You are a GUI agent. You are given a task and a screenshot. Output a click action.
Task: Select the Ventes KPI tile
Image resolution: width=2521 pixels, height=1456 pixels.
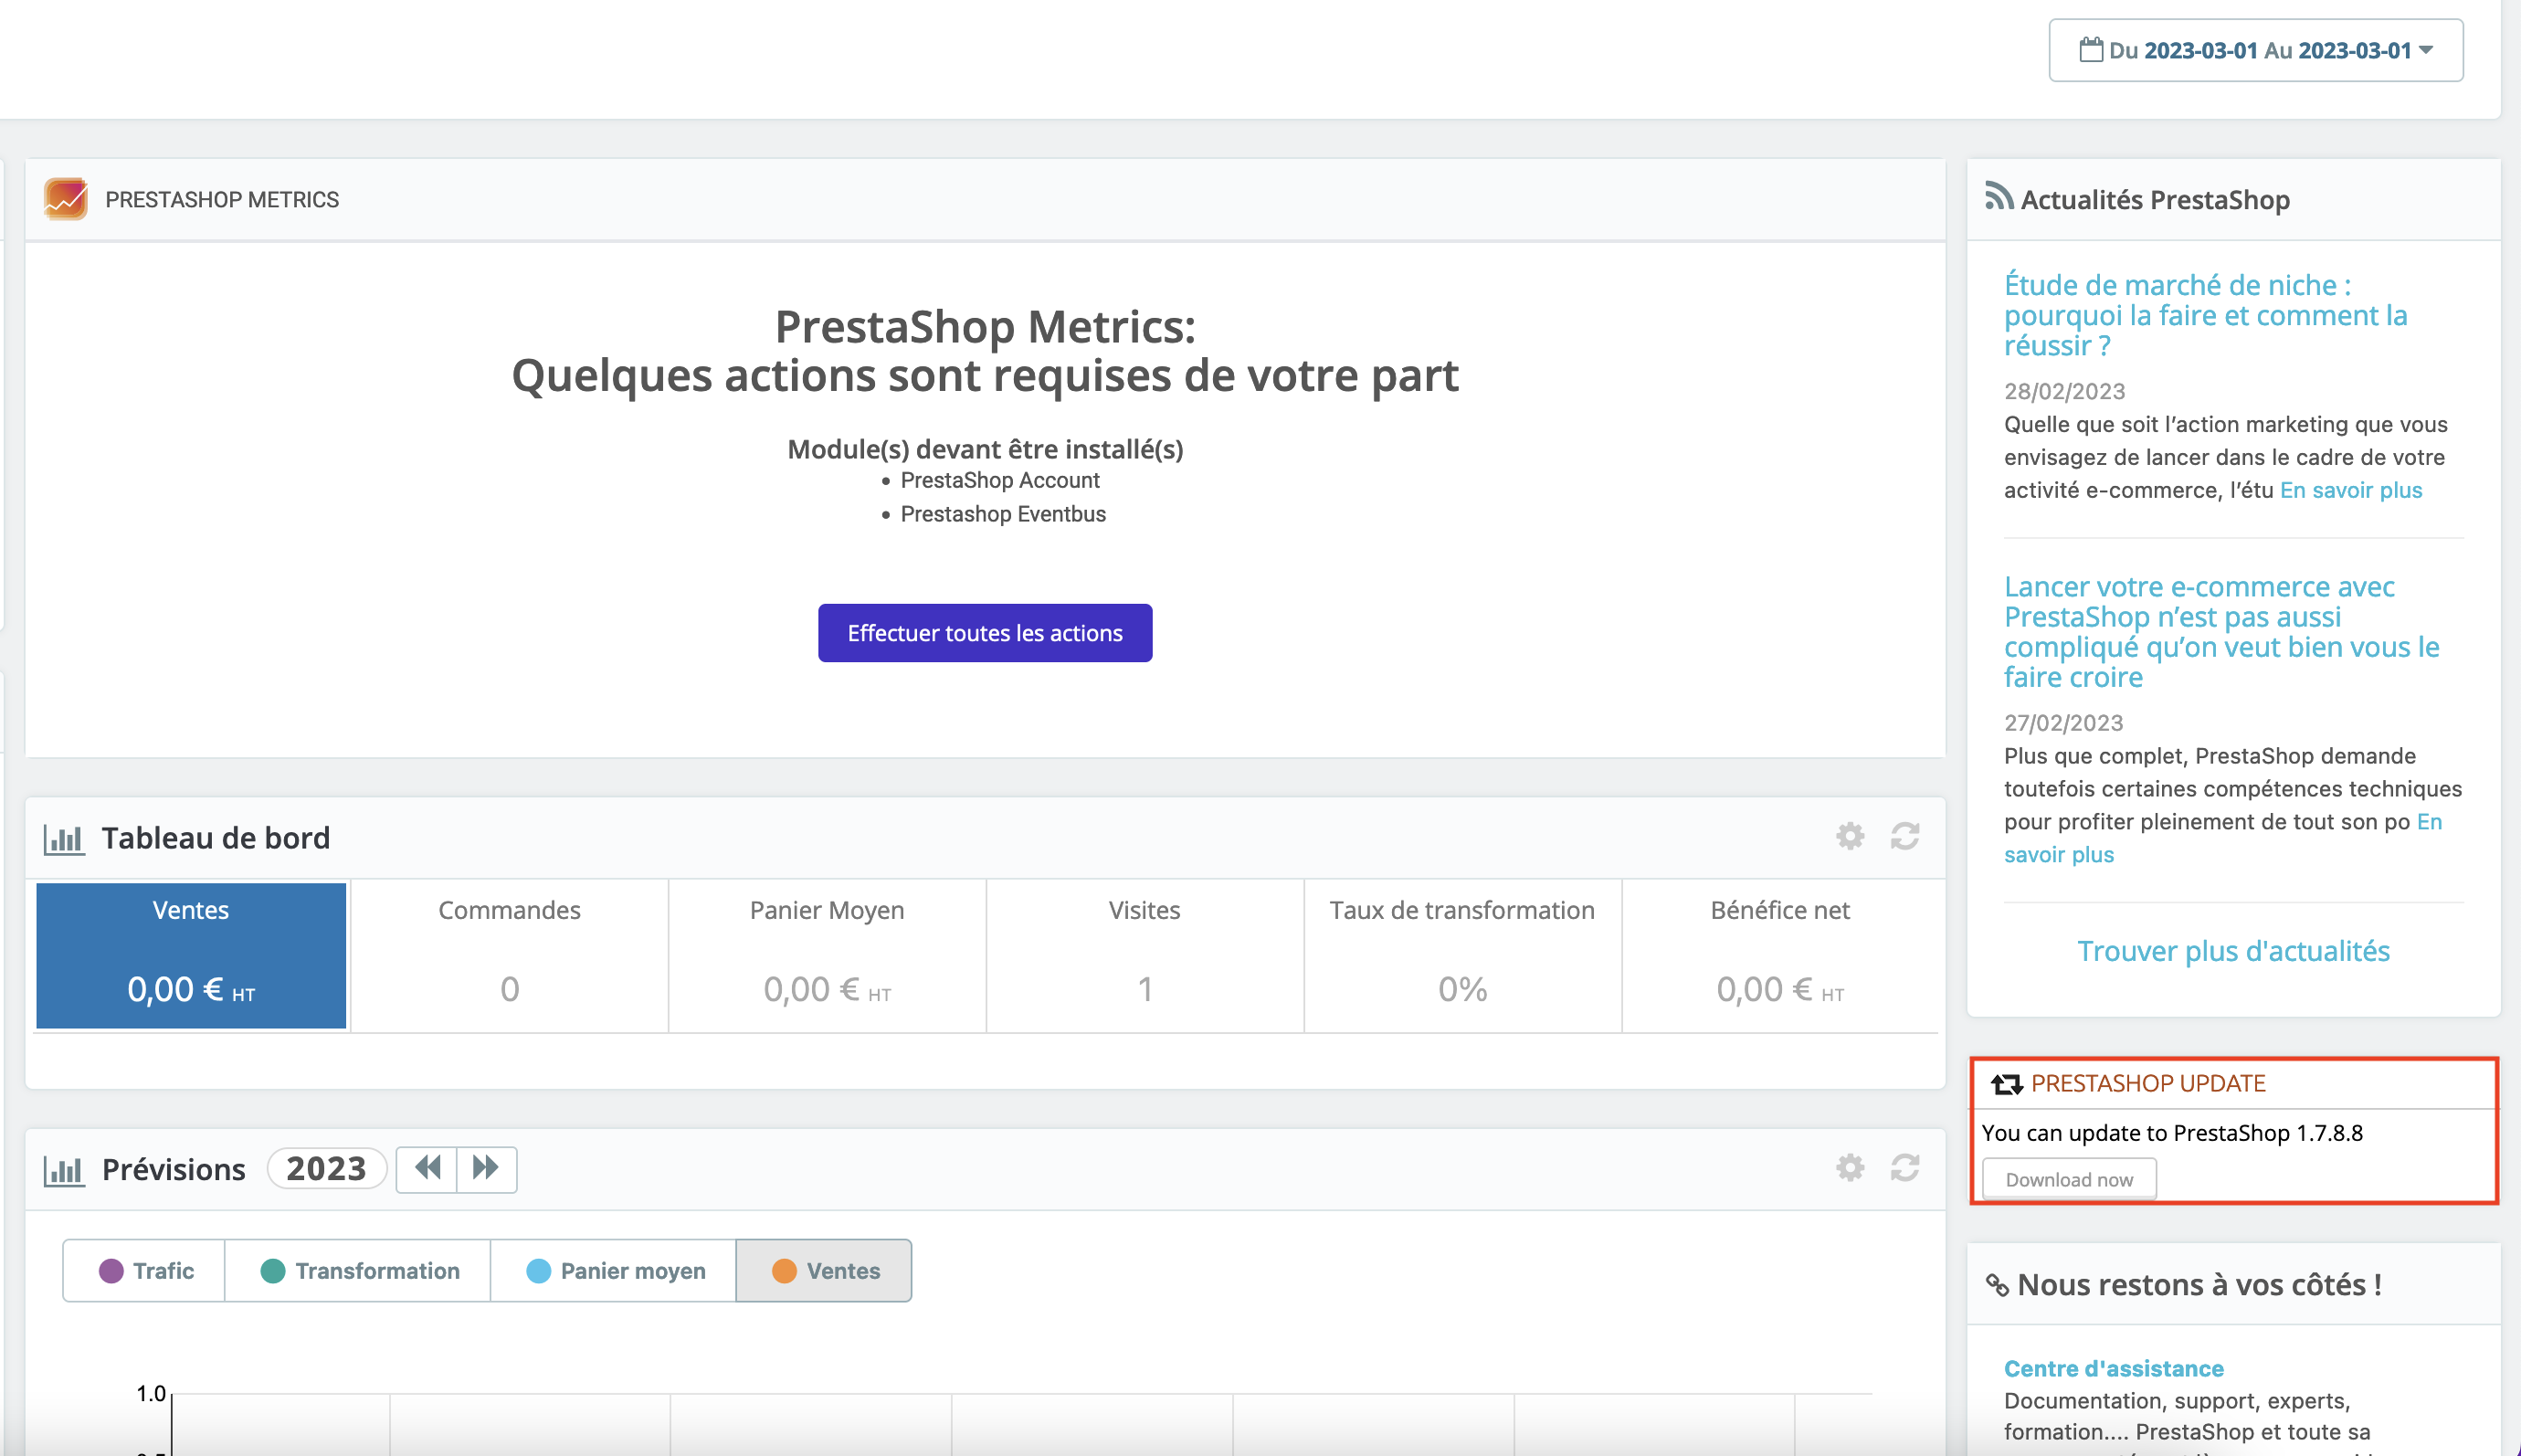point(191,955)
